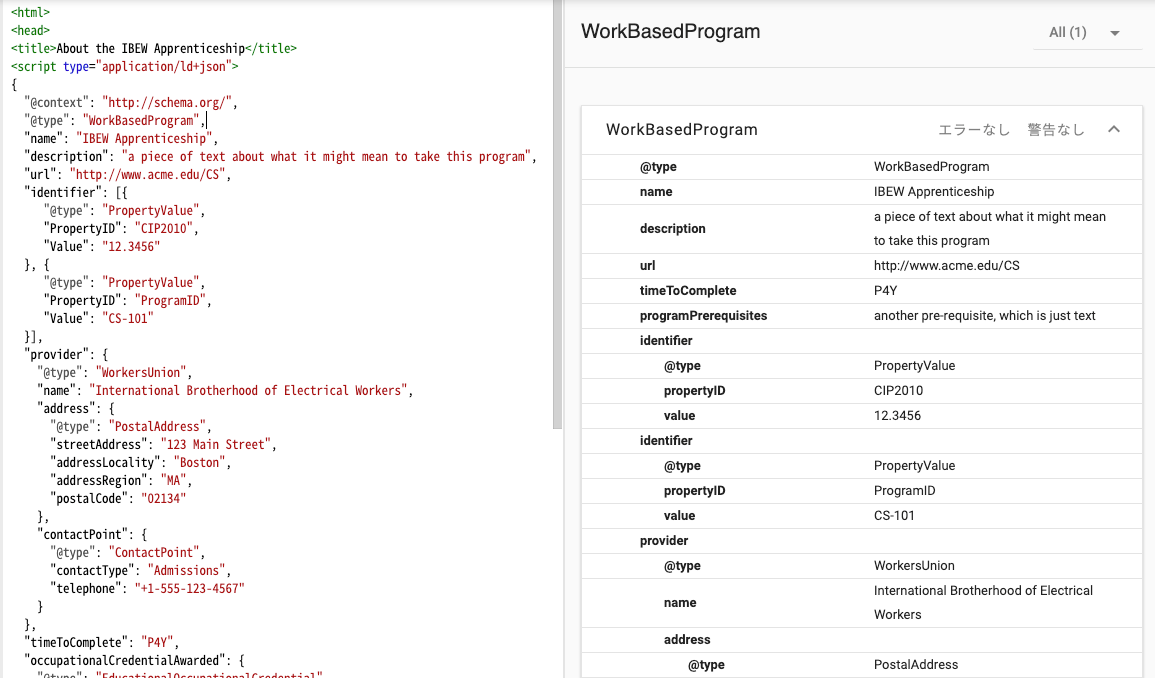This screenshot has height=678, width=1155.
Task: Click the "name": "IBEW Apprenticeship" code line
Action: click(121, 139)
